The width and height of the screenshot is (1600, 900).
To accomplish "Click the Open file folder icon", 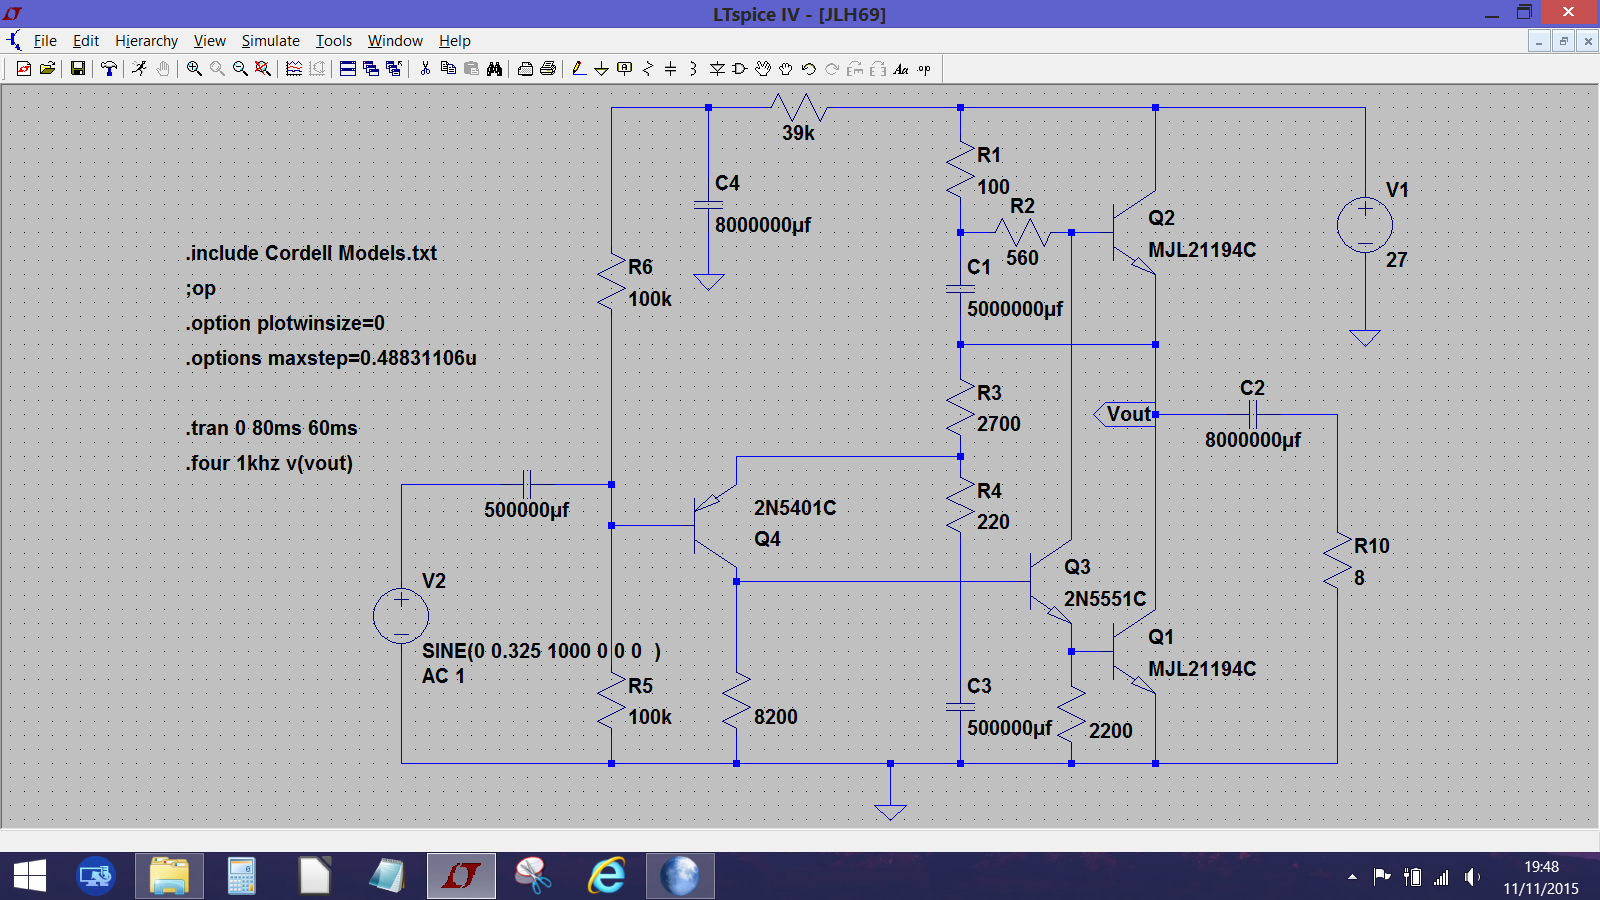I will pyautogui.click(x=47, y=69).
